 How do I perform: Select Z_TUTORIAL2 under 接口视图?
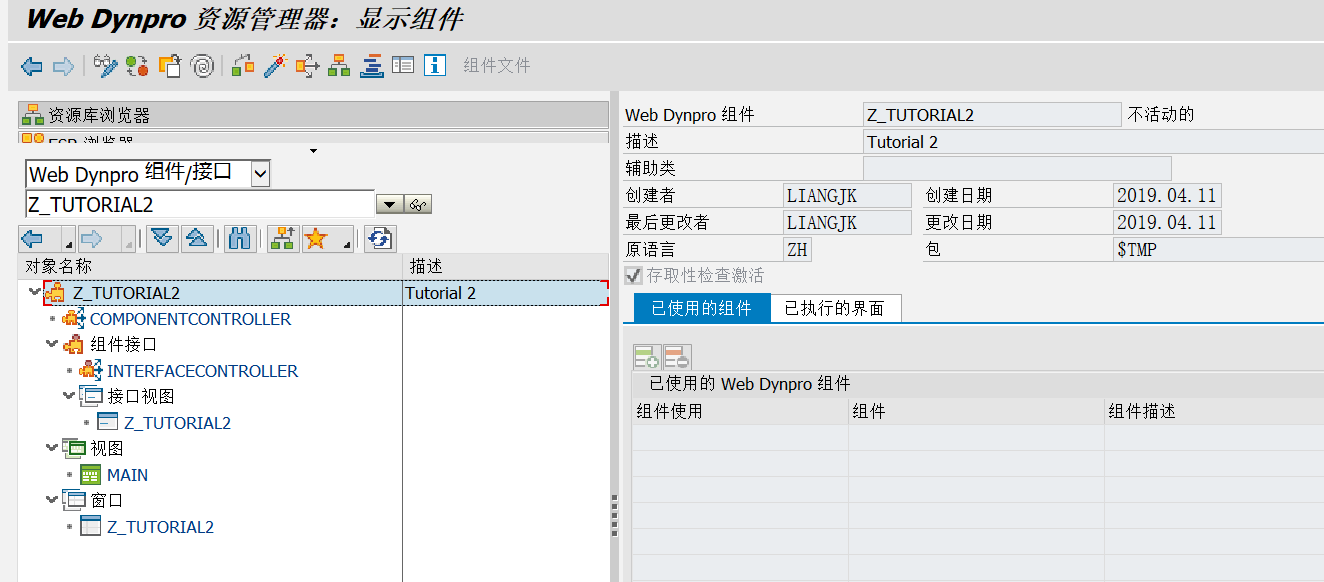coord(177,423)
